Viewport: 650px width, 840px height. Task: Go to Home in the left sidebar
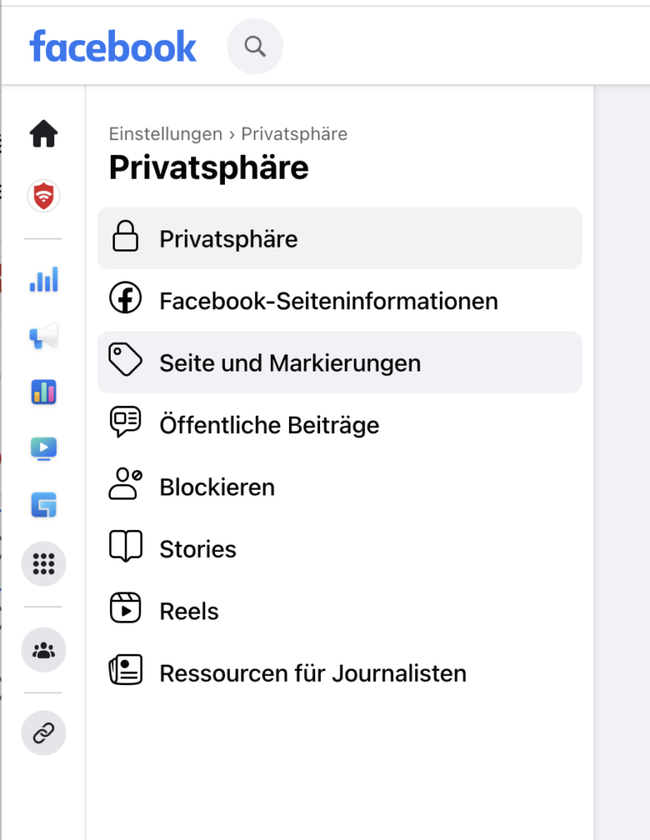pyautogui.click(x=44, y=133)
